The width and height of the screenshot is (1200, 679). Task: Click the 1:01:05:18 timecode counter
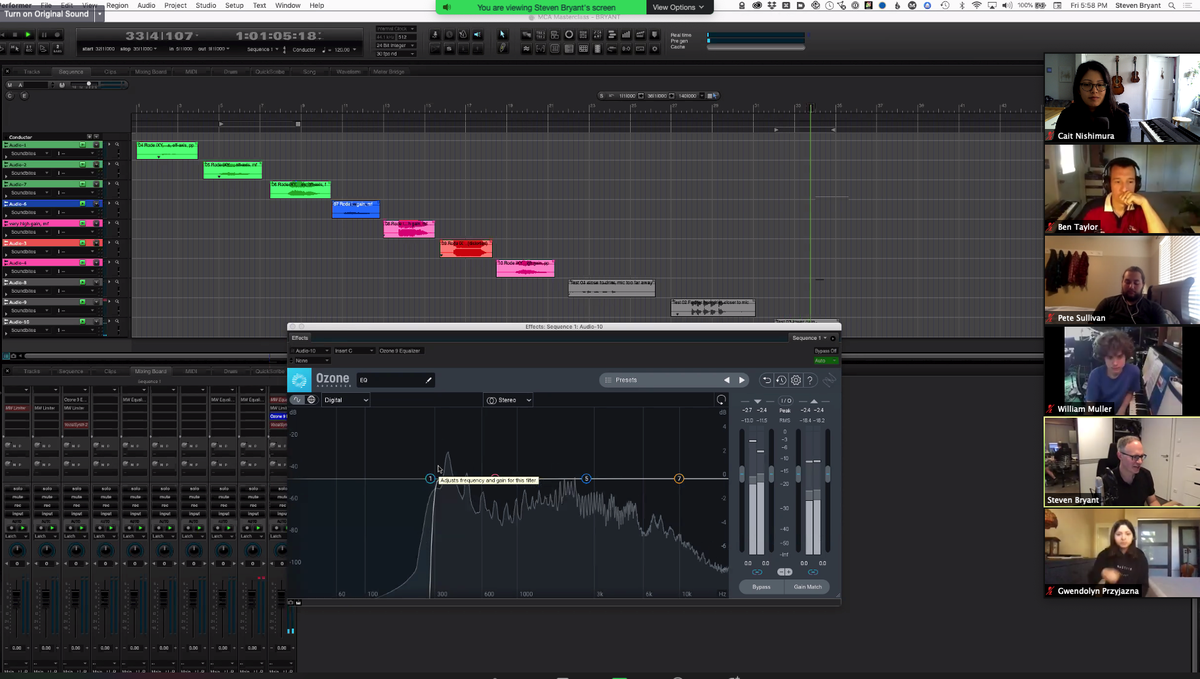coord(278,35)
